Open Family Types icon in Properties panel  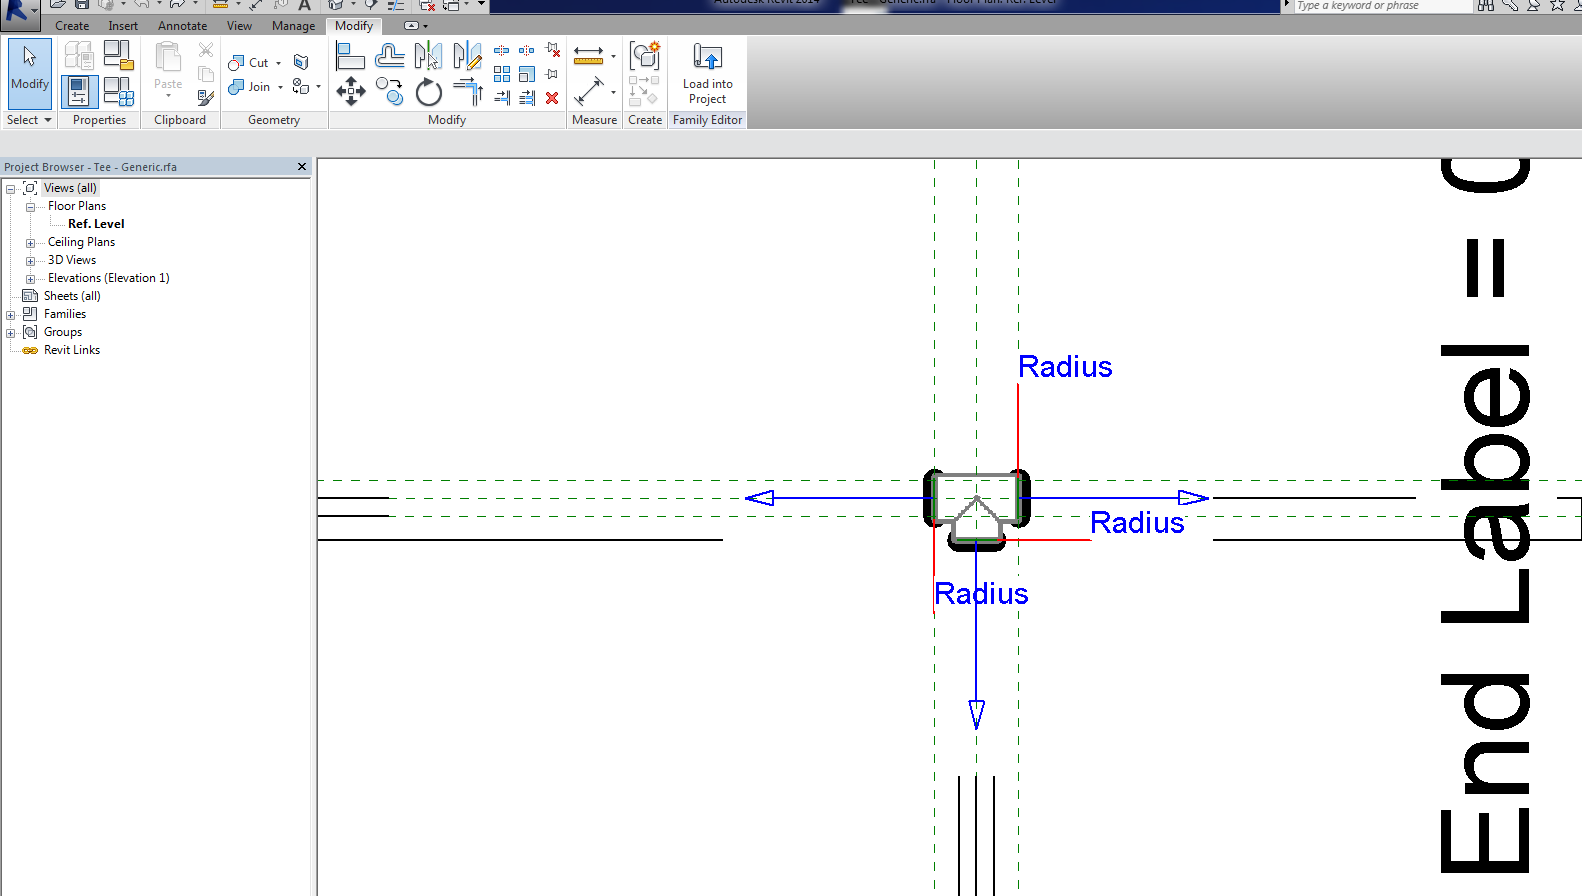(118, 92)
